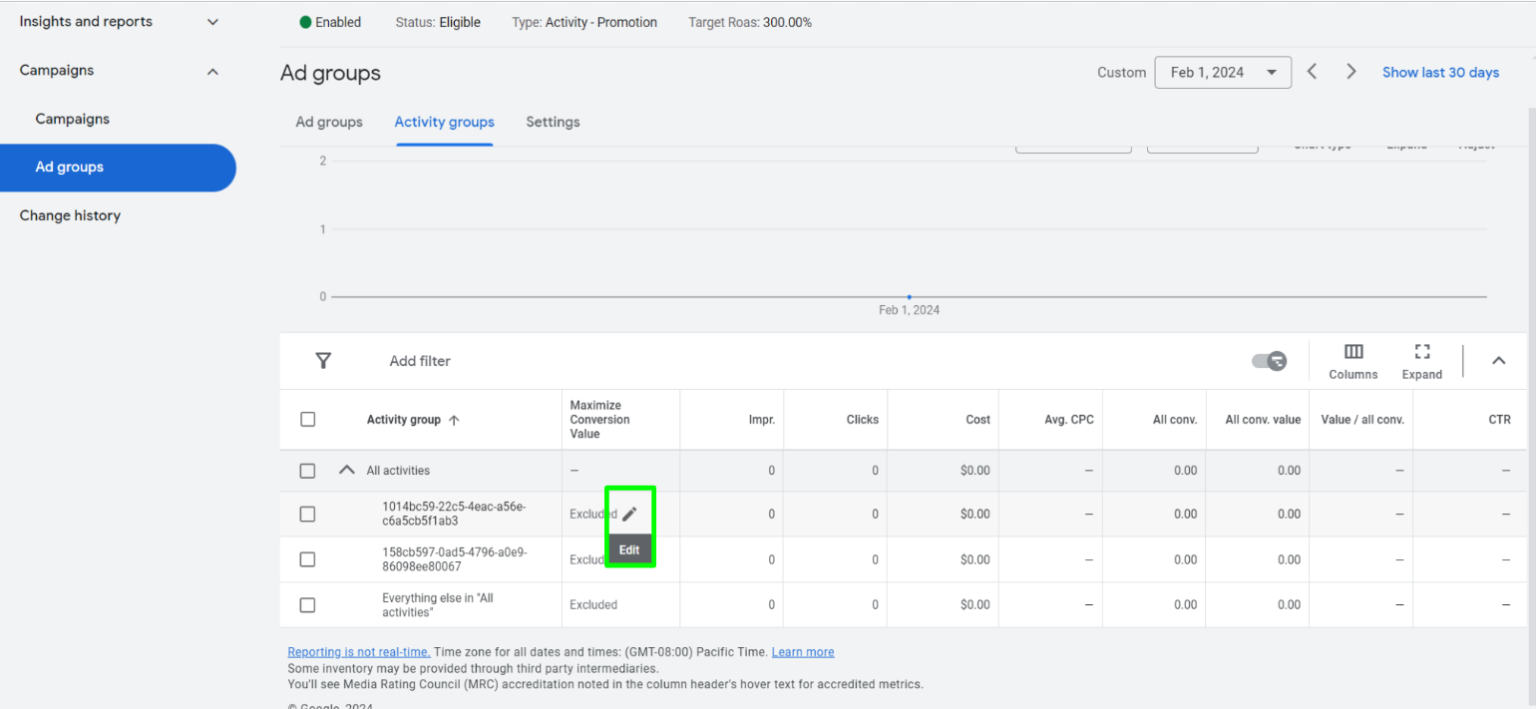Collapse the chart panel with chevron
This screenshot has width=1536, height=709.
1498,361
